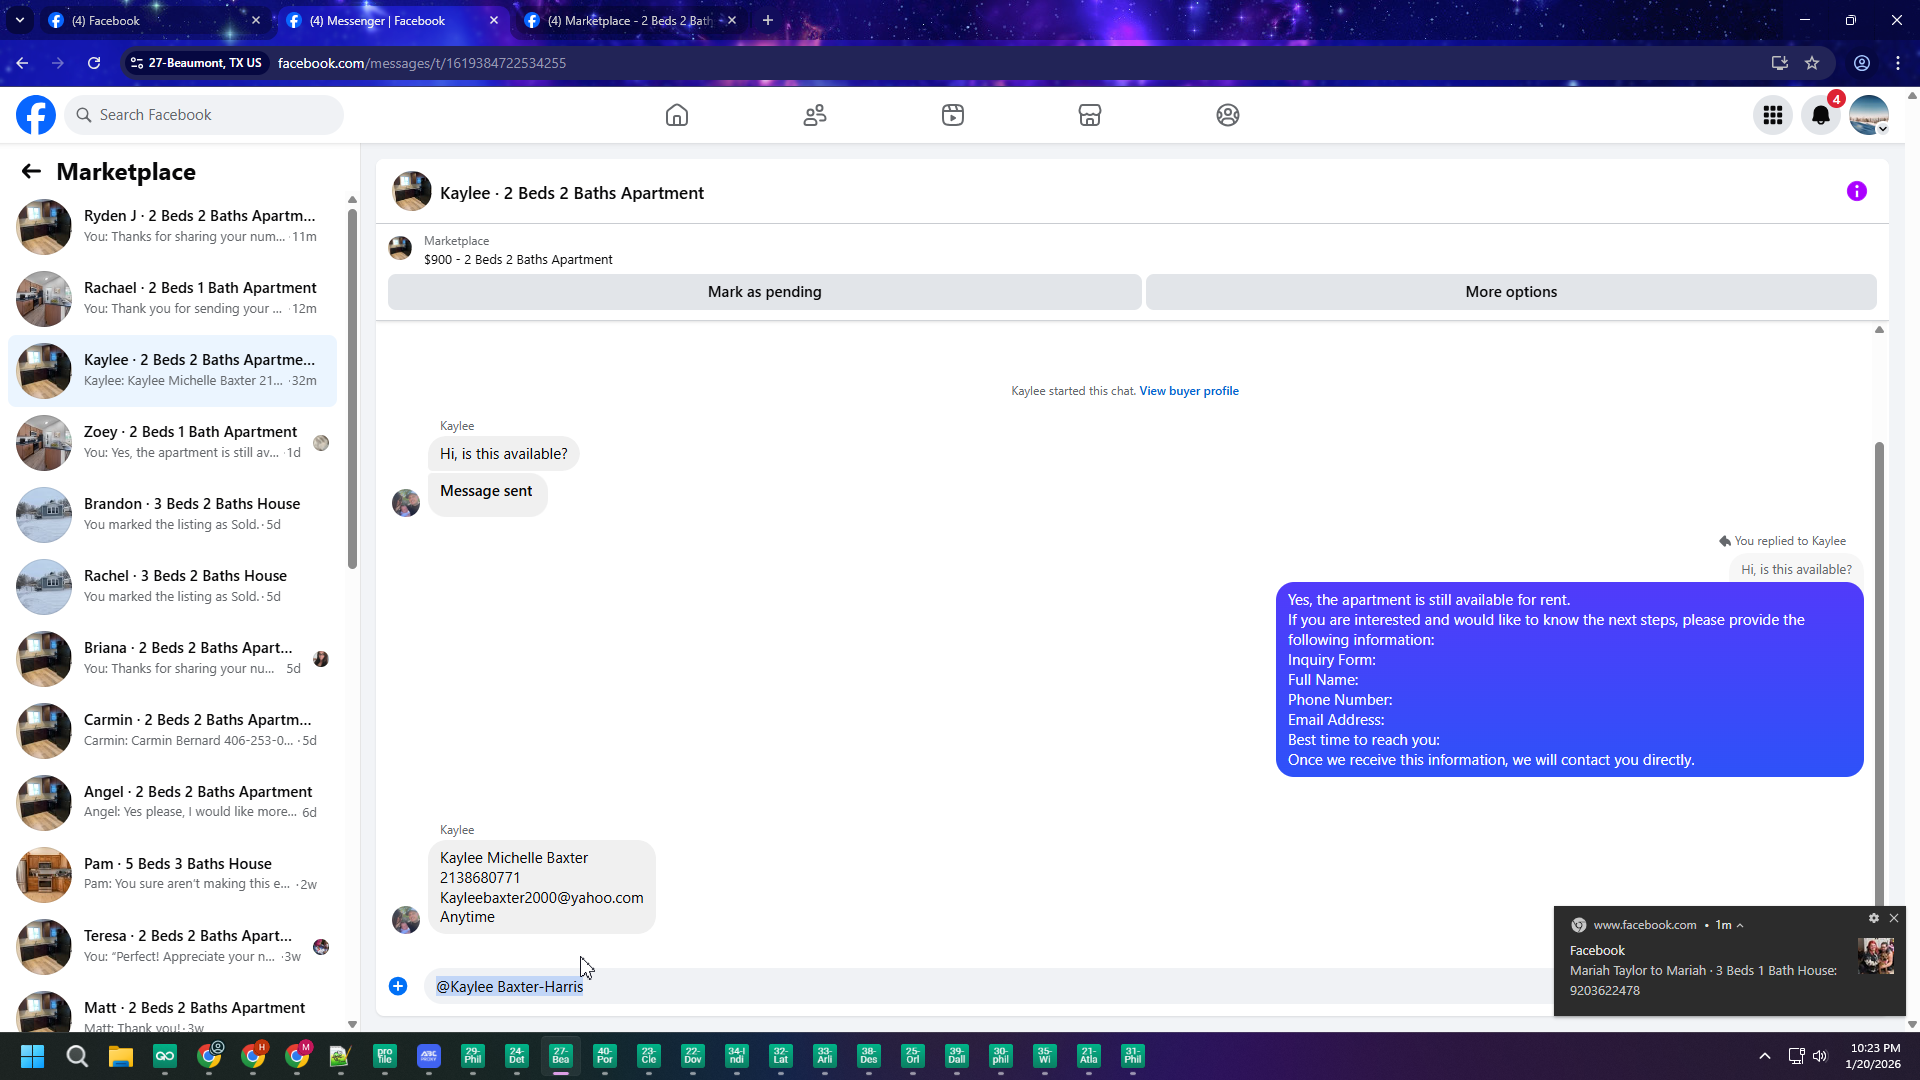This screenshot has height=1080, width=1920.
Task: Click the message input field
Action: [990, 986]
